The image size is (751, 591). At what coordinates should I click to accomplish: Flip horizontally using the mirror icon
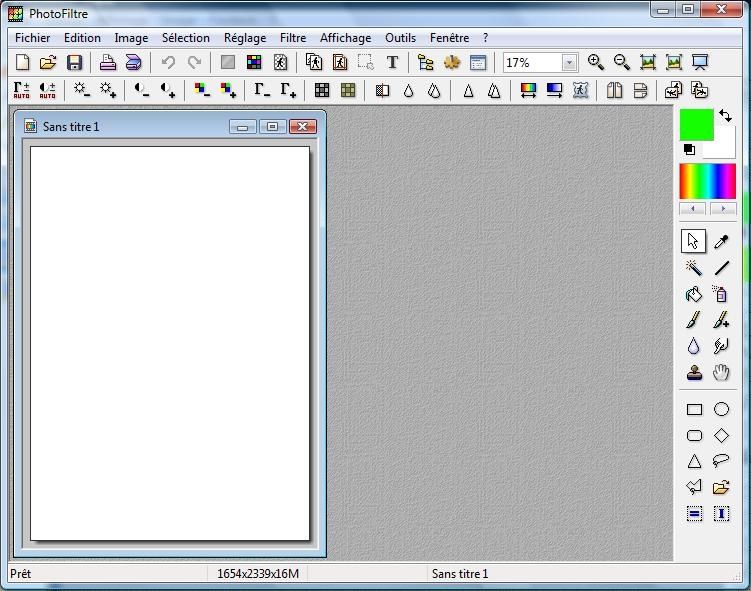point(614,90)
